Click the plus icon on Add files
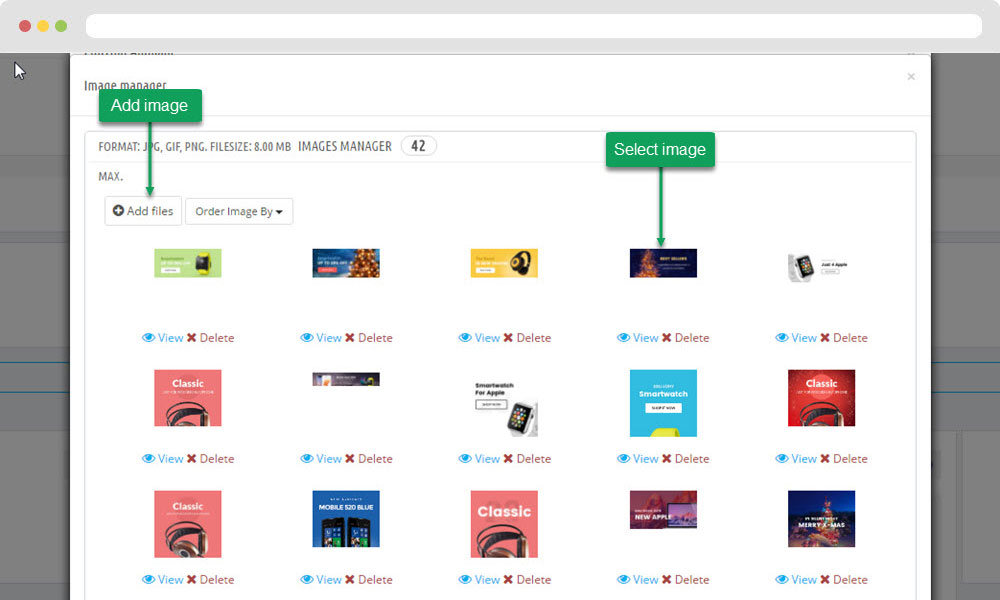The image size is (1000, 600). pyautogui.click(x=118, y=211)
